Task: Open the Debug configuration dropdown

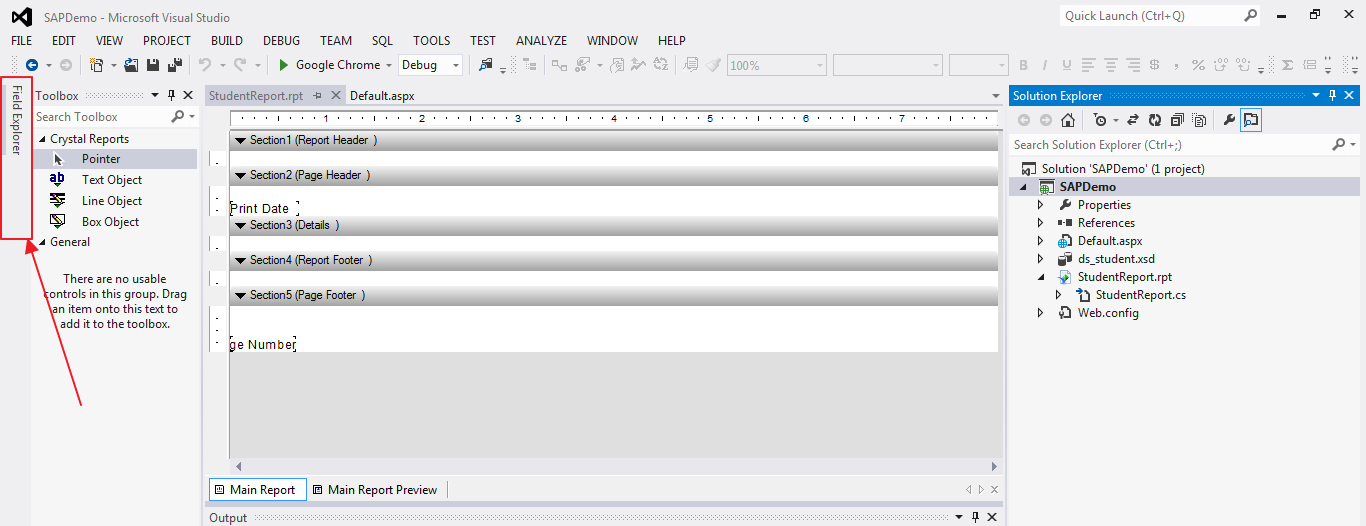Action: coord(430,65)
